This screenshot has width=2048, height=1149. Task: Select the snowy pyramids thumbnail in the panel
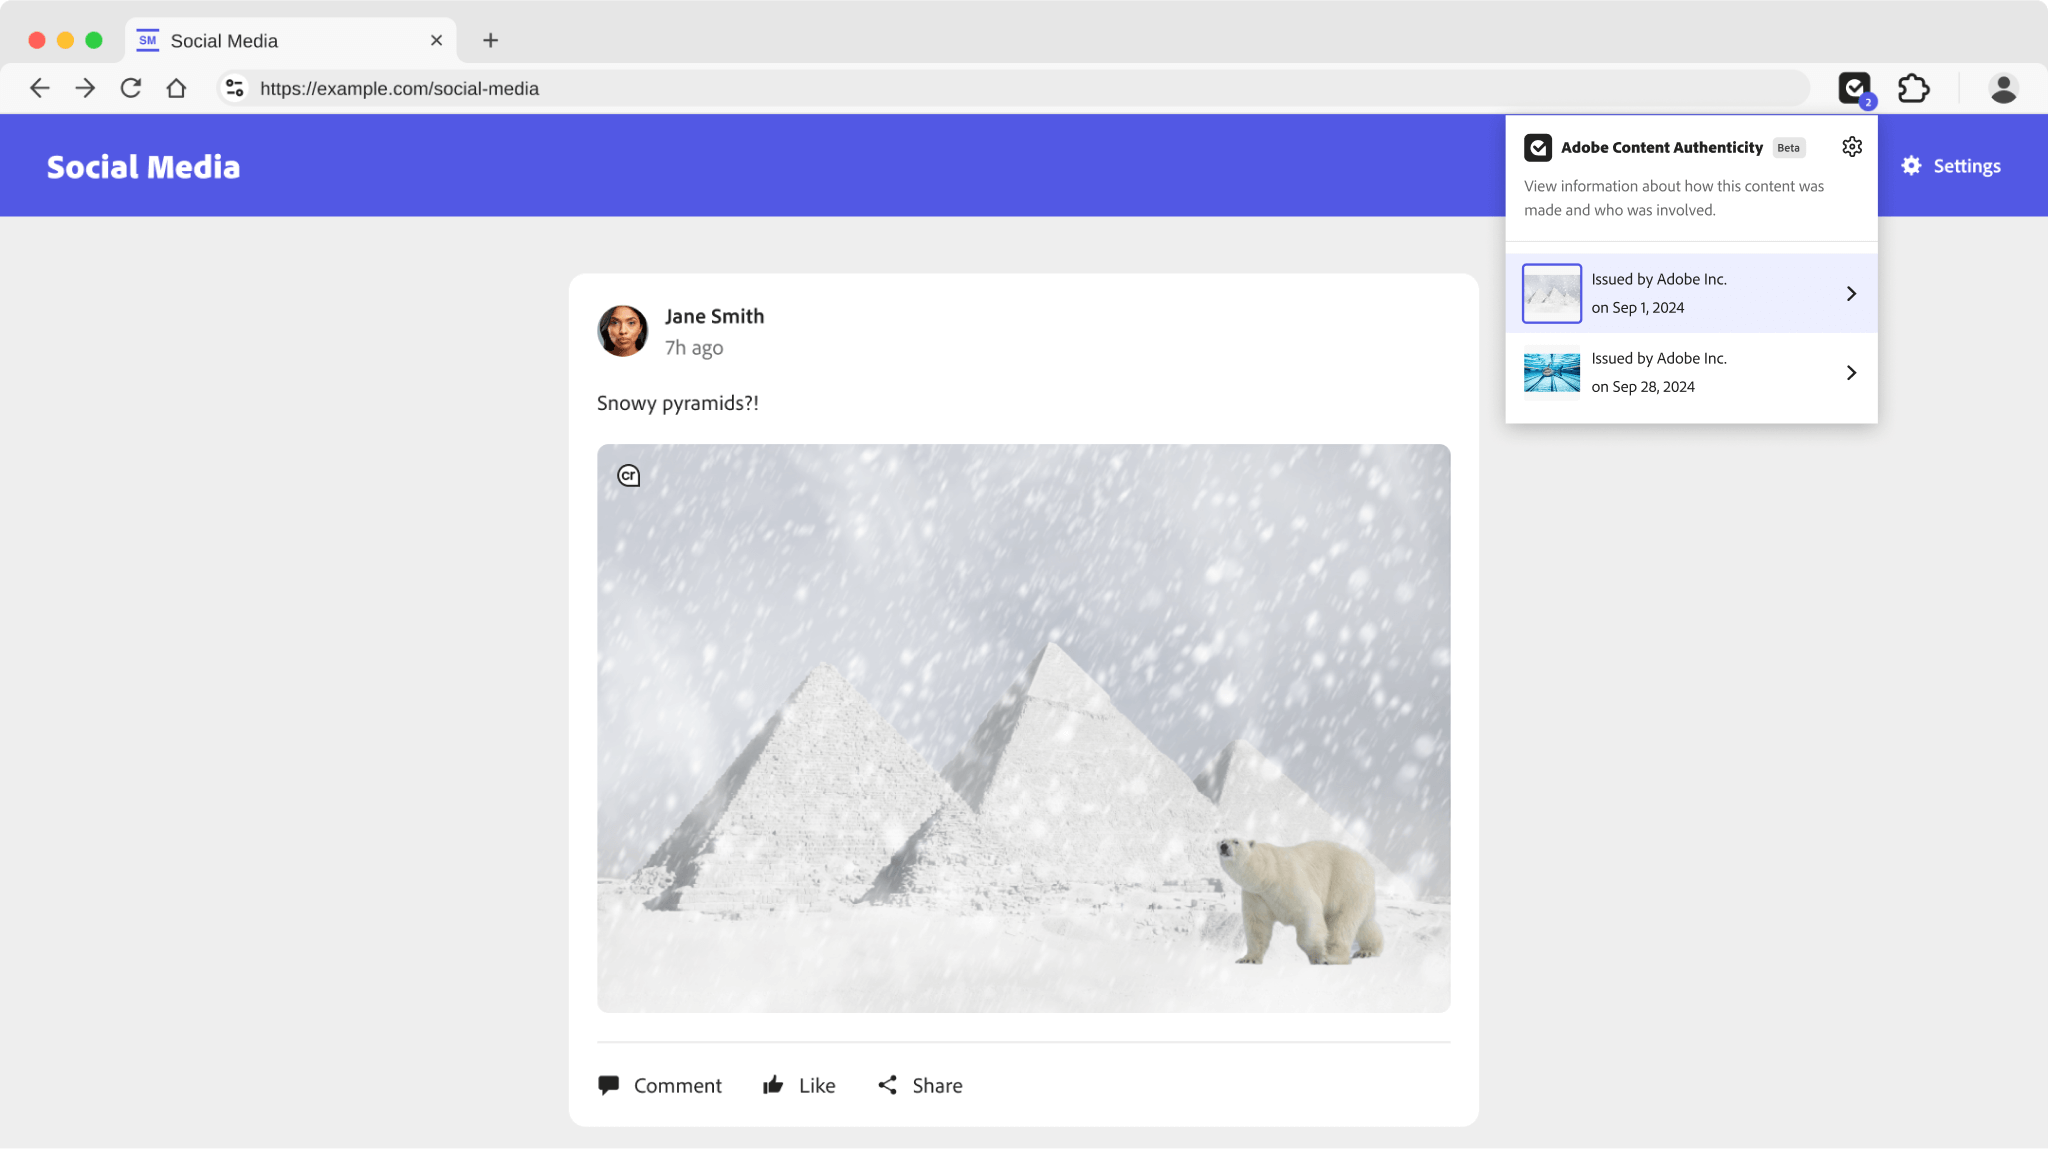[x=1551, y=293]
